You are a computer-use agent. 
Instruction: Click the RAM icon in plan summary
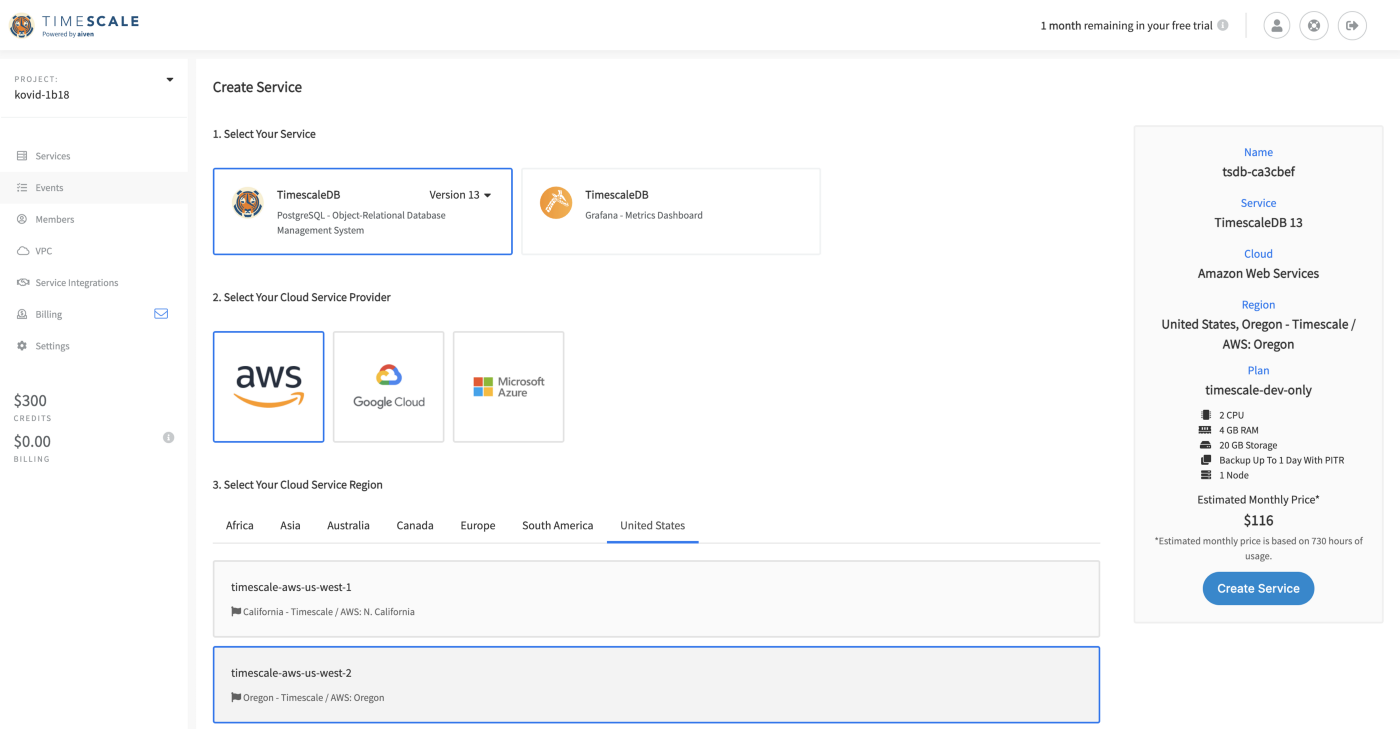point(1205,430)
